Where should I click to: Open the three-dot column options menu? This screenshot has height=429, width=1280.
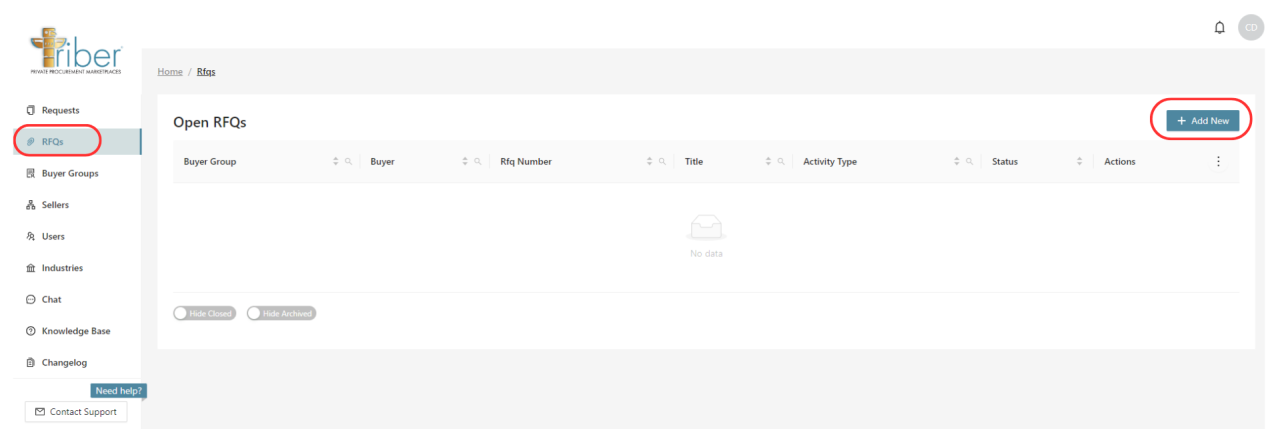(x=1217, y=162)
